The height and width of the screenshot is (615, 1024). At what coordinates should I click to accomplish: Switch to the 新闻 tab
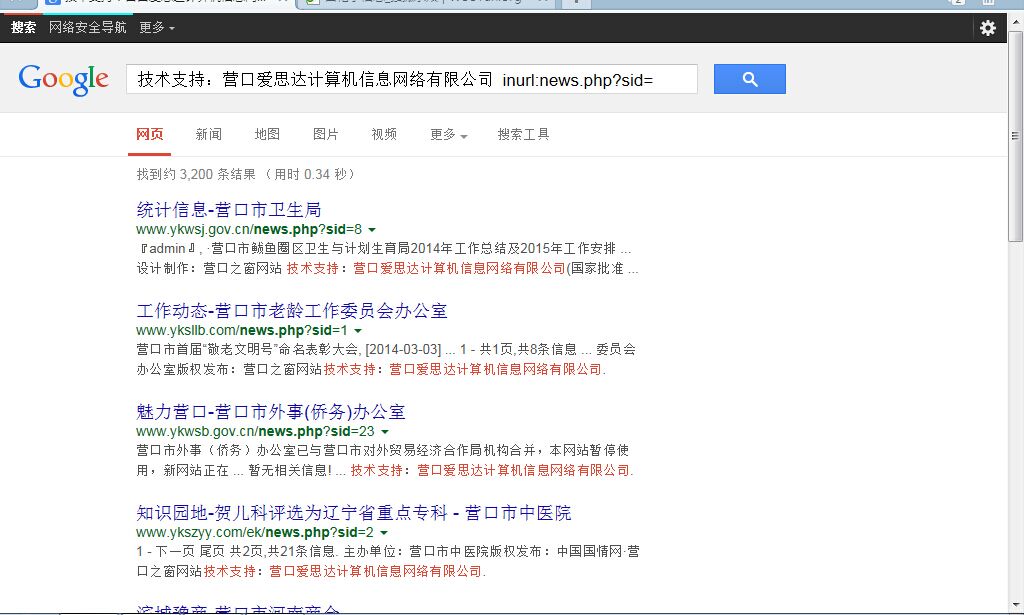click(x=208, y=134)
